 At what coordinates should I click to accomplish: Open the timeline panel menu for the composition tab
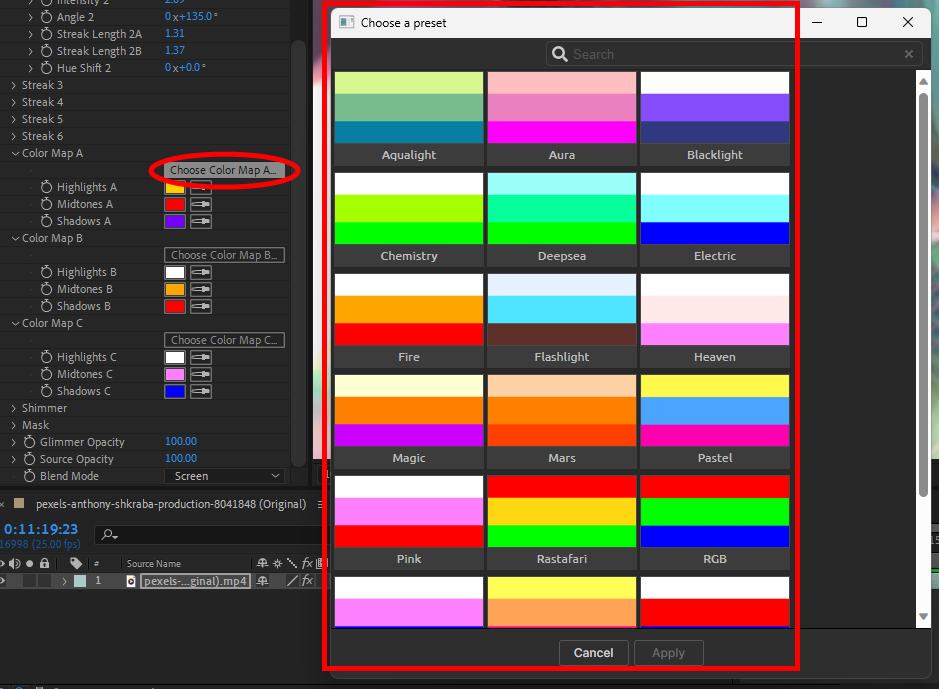point(319,505)
